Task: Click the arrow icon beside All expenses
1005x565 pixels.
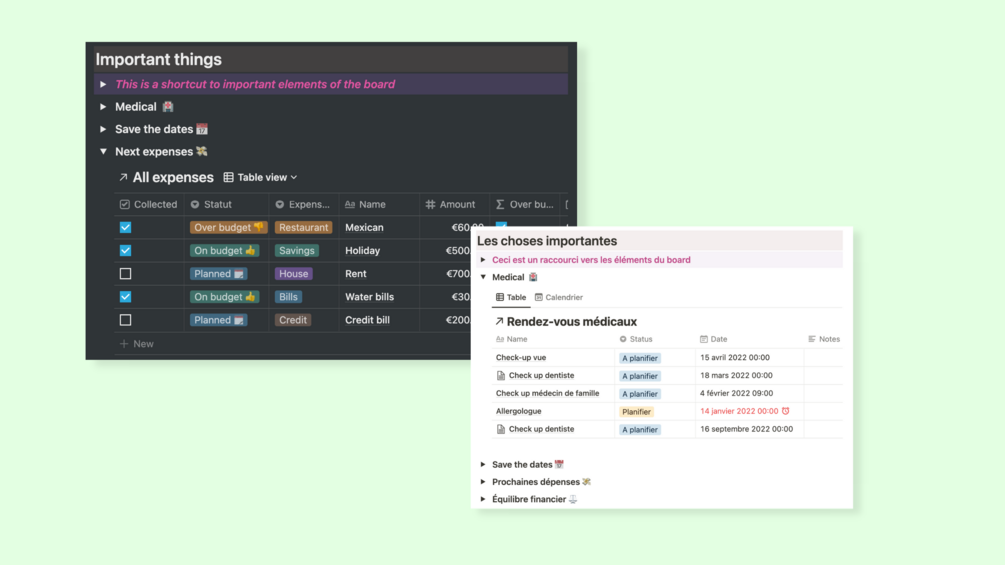Action: tap(123, 177)
